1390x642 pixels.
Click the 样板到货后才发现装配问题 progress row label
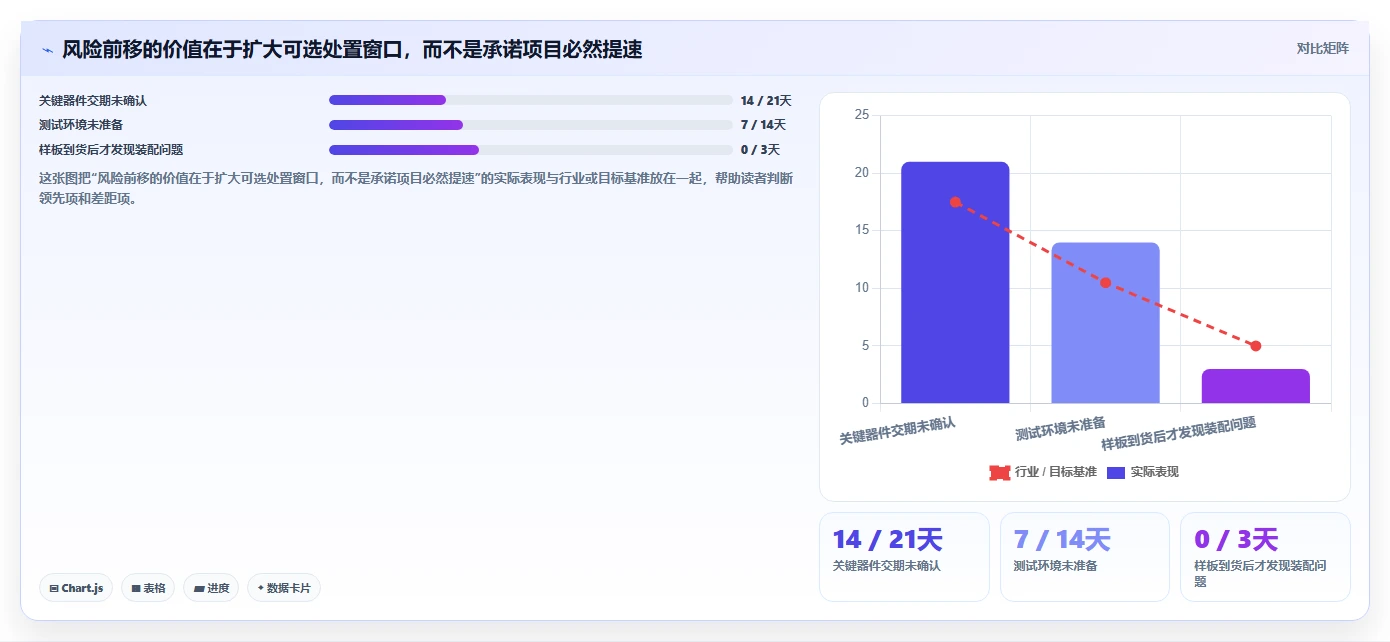pos(111,150)
